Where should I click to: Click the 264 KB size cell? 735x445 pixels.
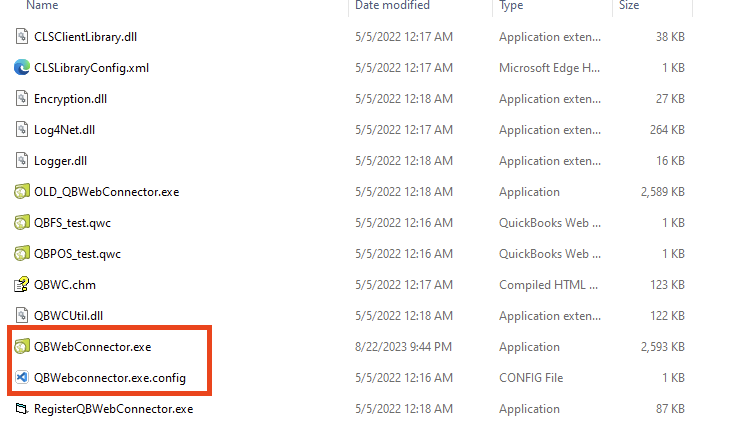(x=667, y=130)
